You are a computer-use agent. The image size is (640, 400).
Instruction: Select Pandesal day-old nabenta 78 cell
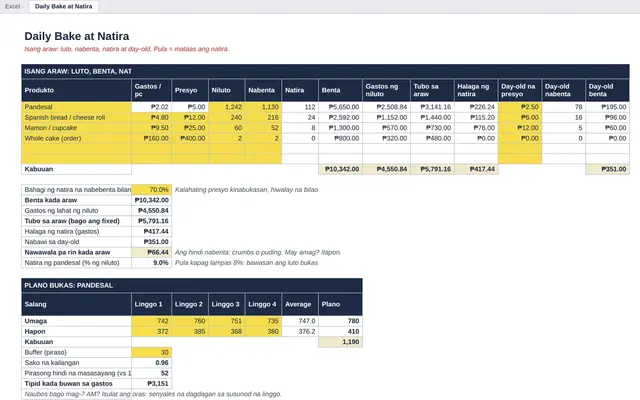(564, 107)
